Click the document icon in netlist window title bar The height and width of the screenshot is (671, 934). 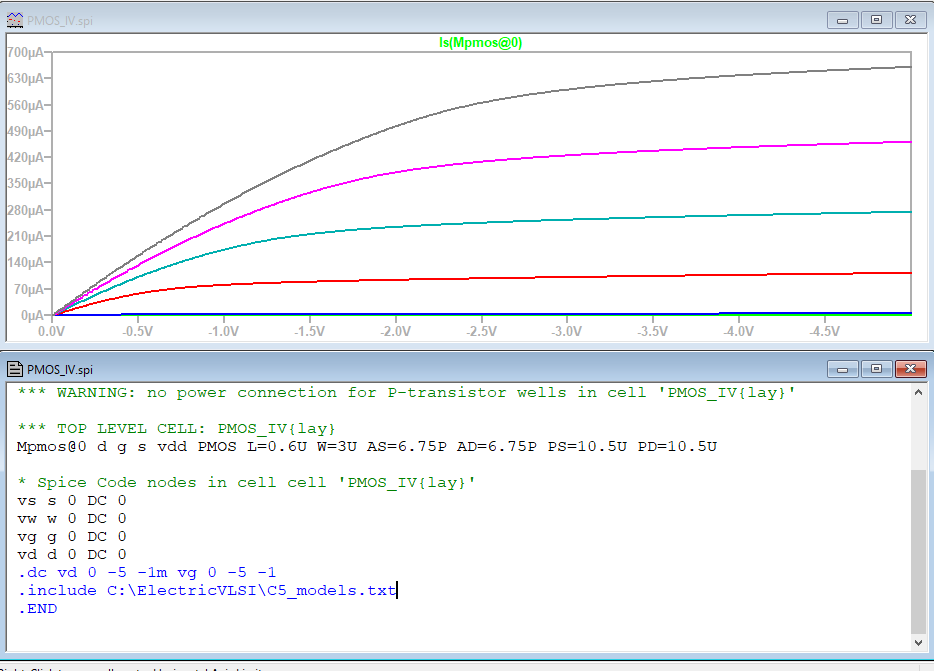[x=16, y=368]
